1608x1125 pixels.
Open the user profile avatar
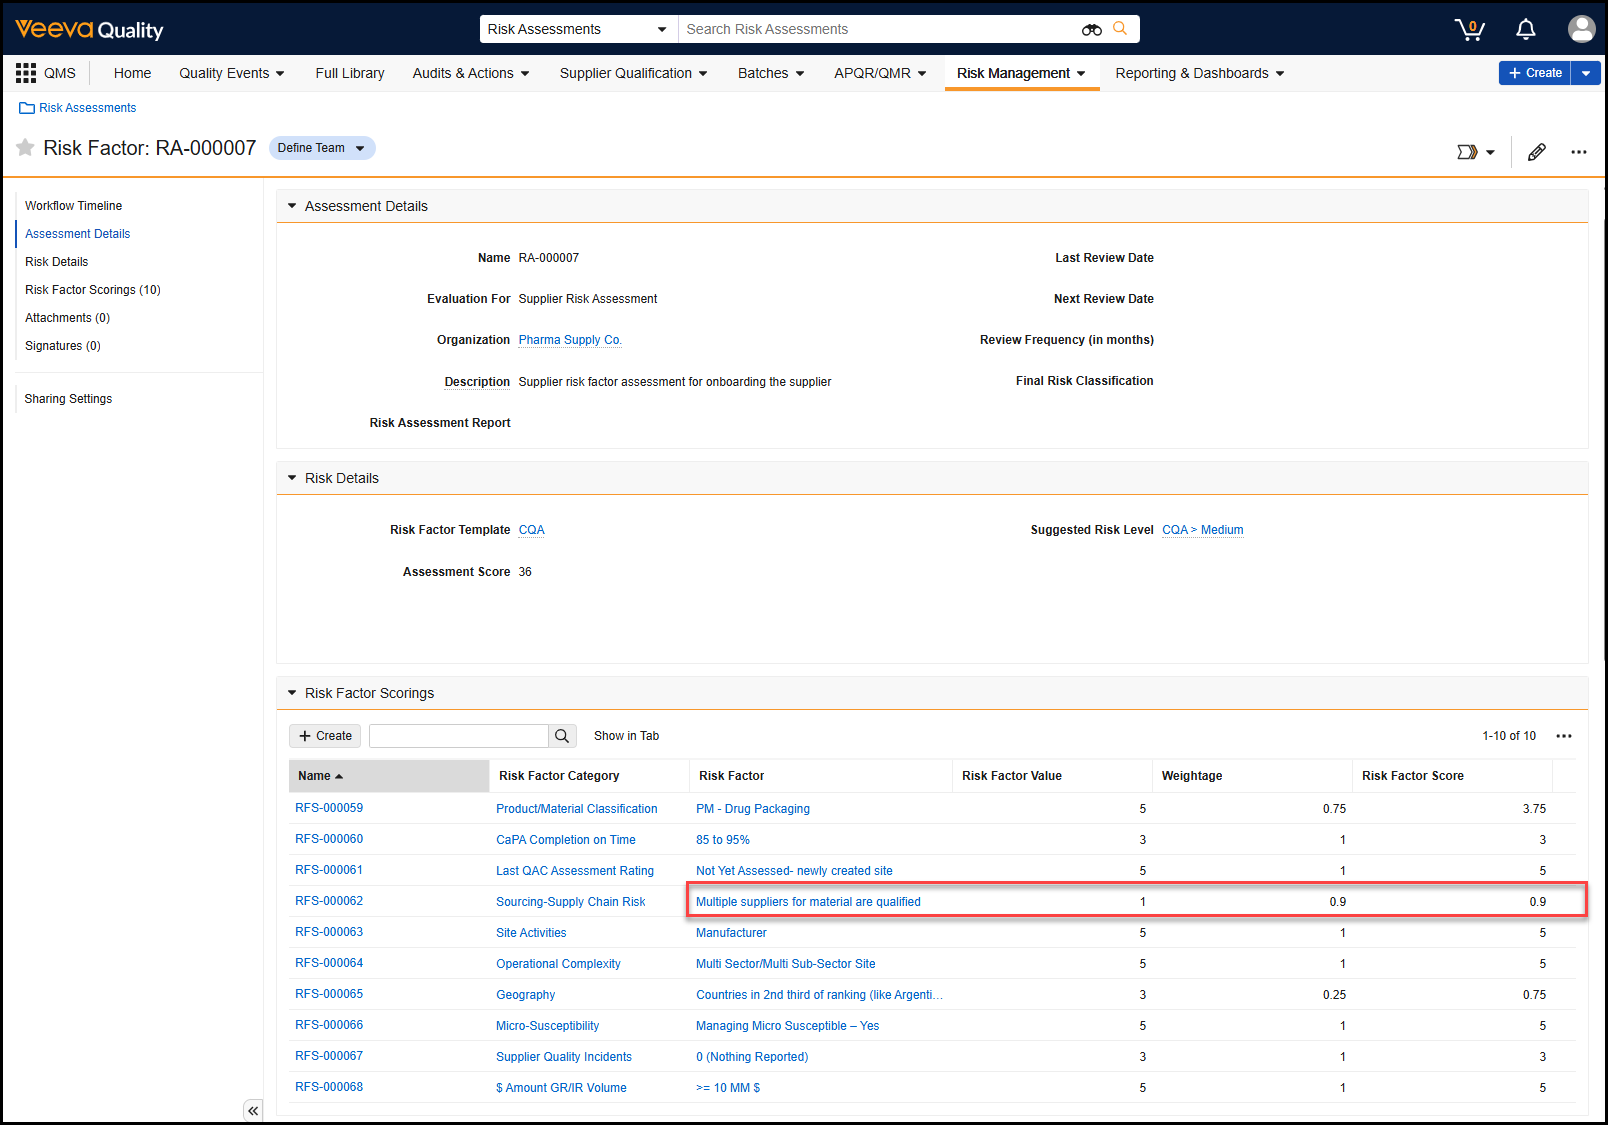[1581, 29]
